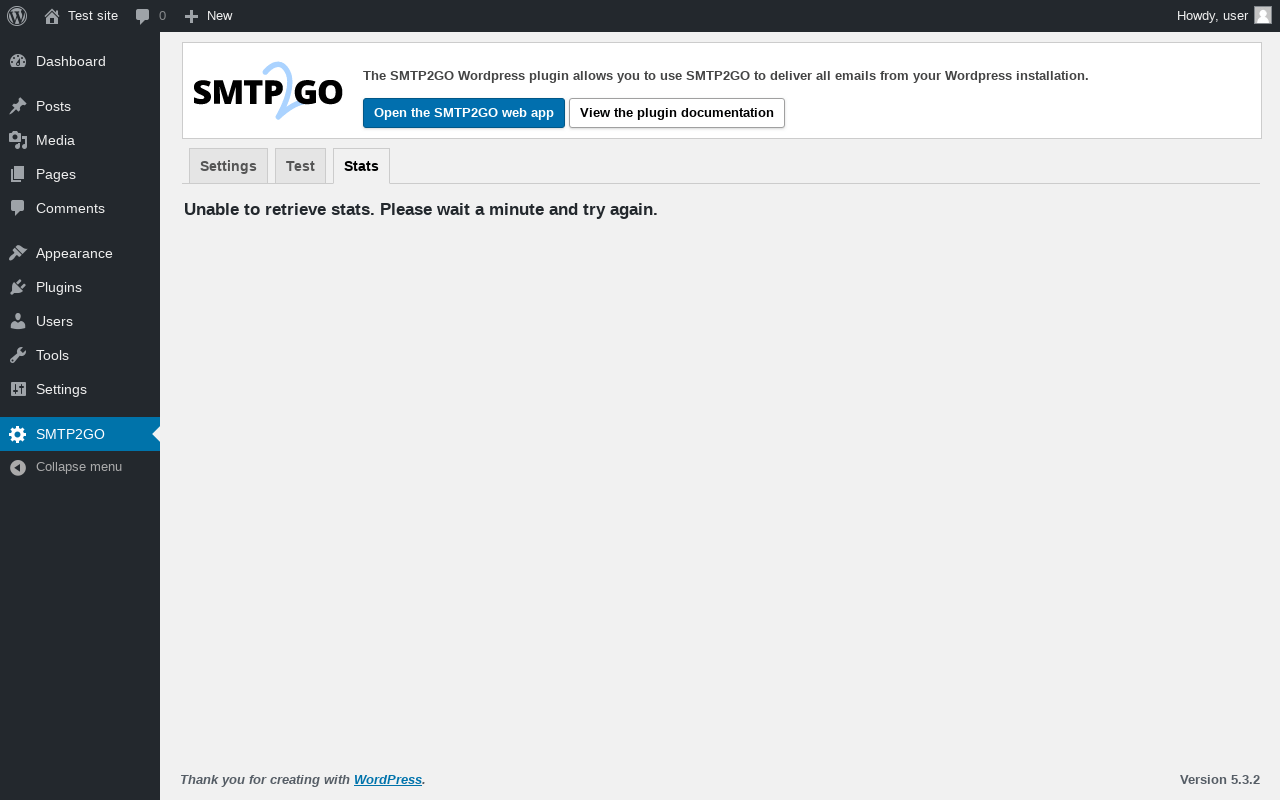Click the Settings sliders icon
The width and height of the screenshot is (1280, 800).
coord(18,389)
